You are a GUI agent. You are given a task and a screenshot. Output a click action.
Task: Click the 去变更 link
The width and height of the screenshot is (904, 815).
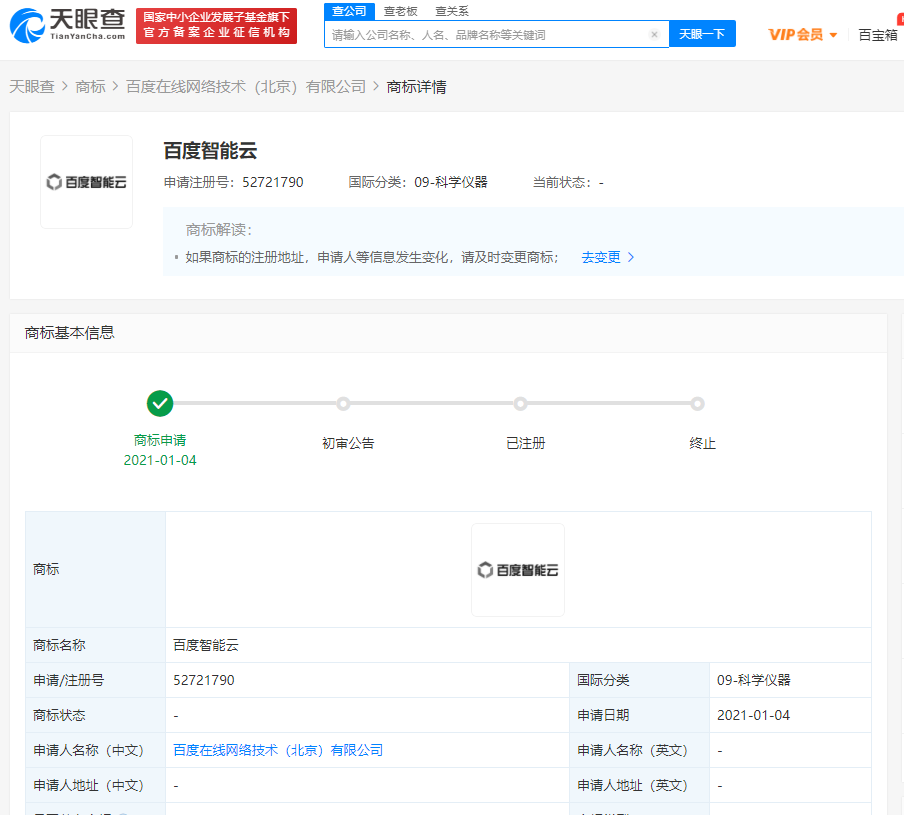[601, 257]
